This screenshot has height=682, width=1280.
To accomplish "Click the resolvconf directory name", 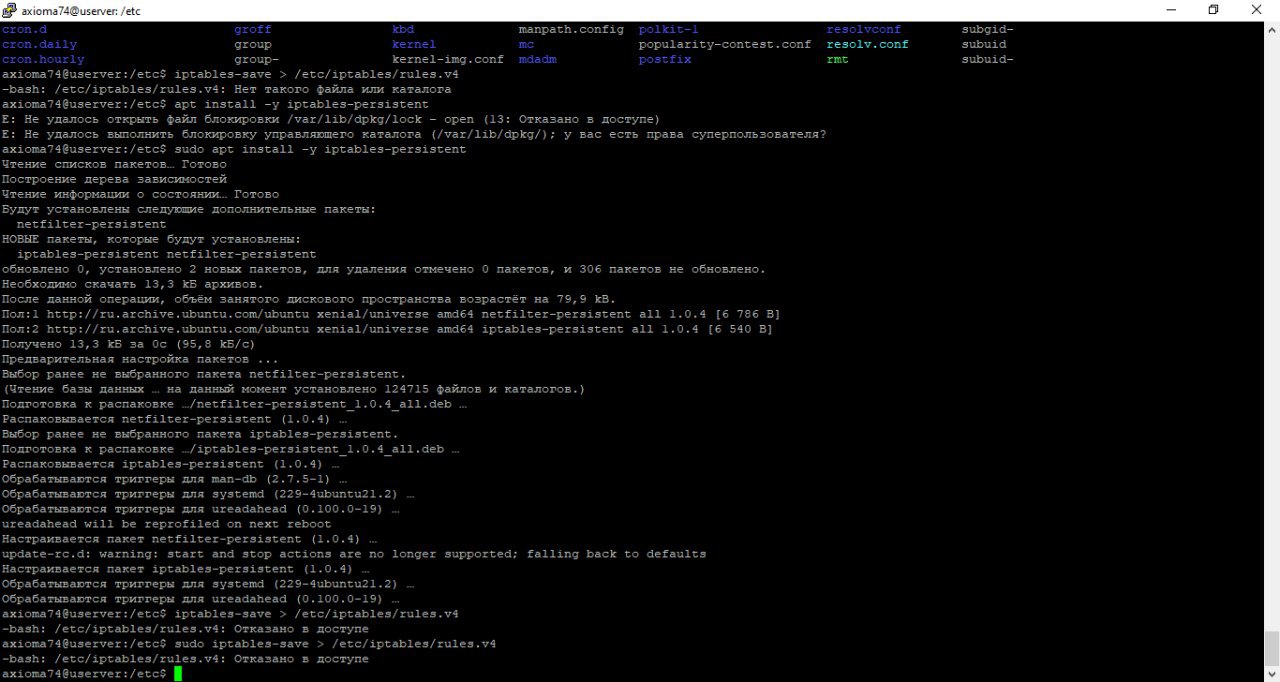I will (x=864, y=29).
